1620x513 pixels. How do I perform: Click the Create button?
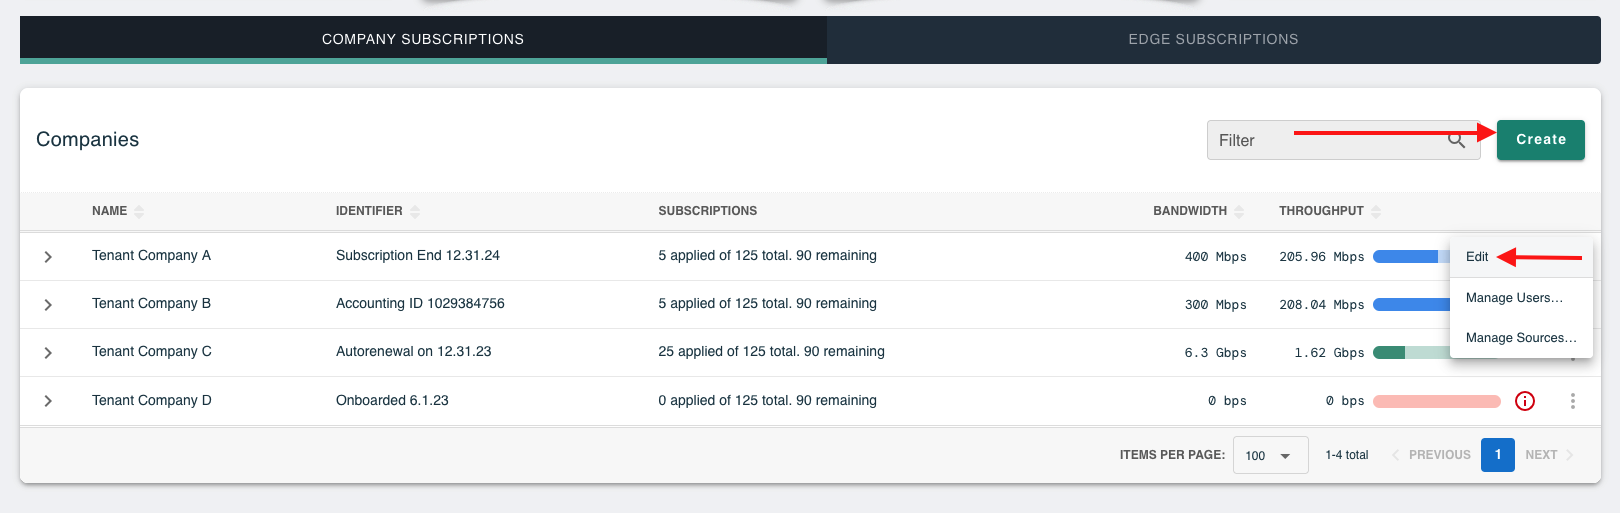[x=1541, y=140]
